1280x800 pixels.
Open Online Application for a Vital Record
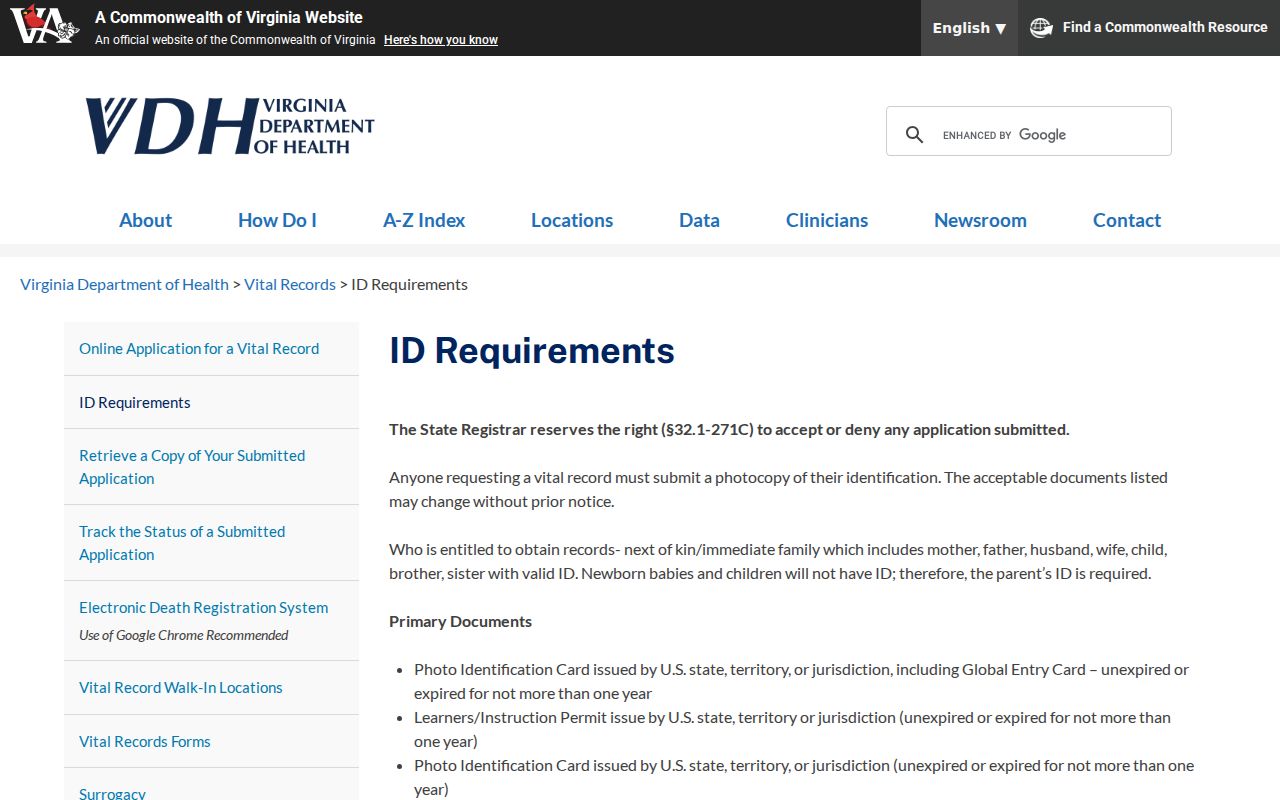[x=199, y=348]
